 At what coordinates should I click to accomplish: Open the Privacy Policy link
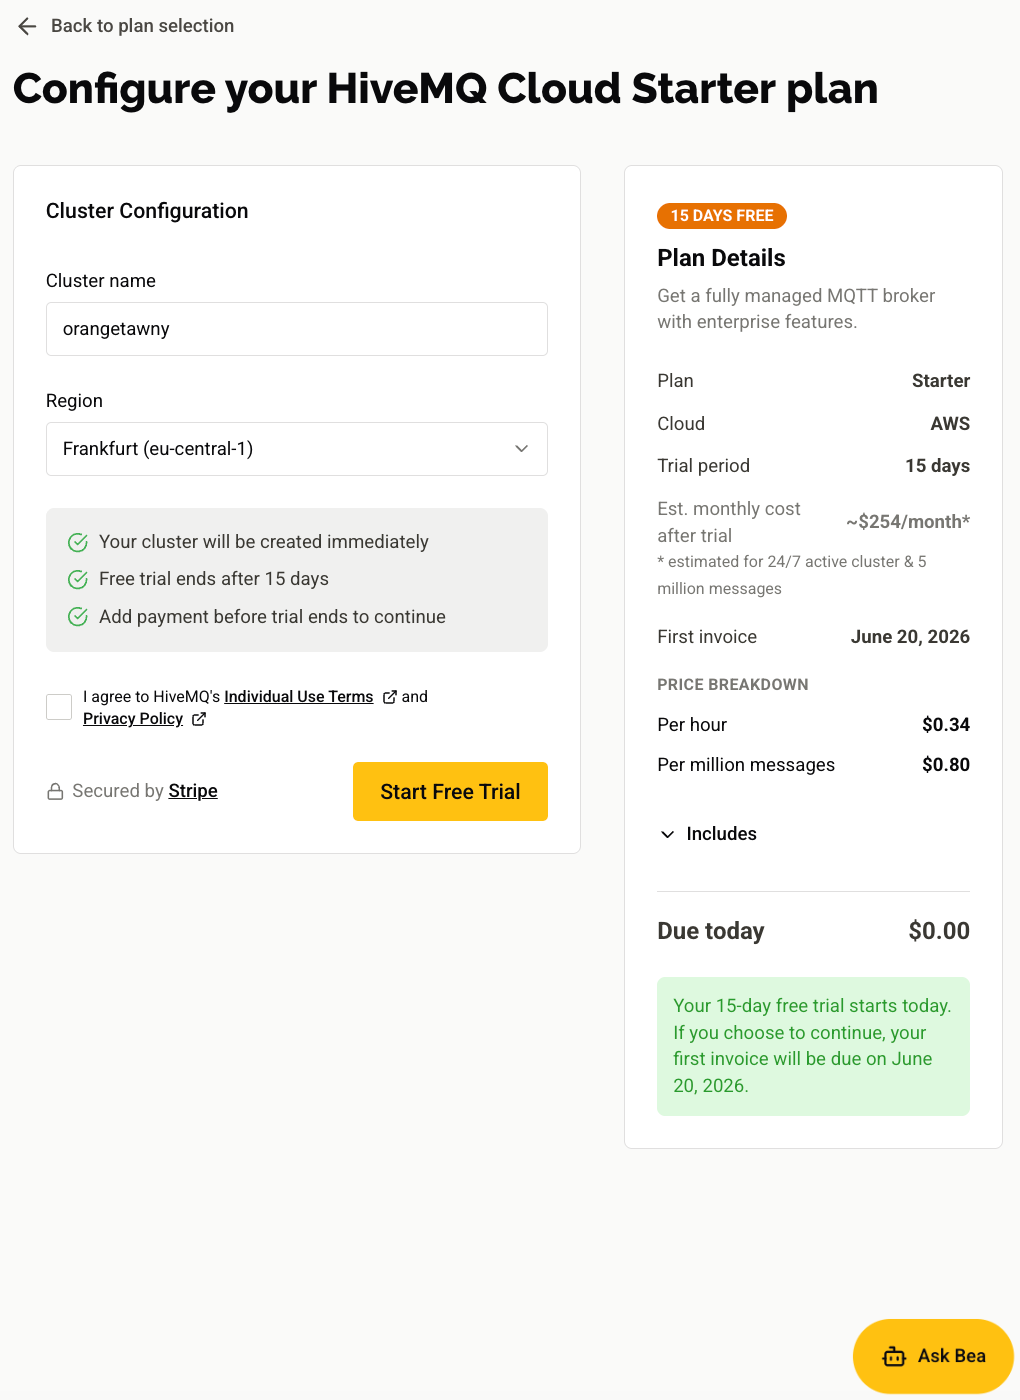point(133,719)
